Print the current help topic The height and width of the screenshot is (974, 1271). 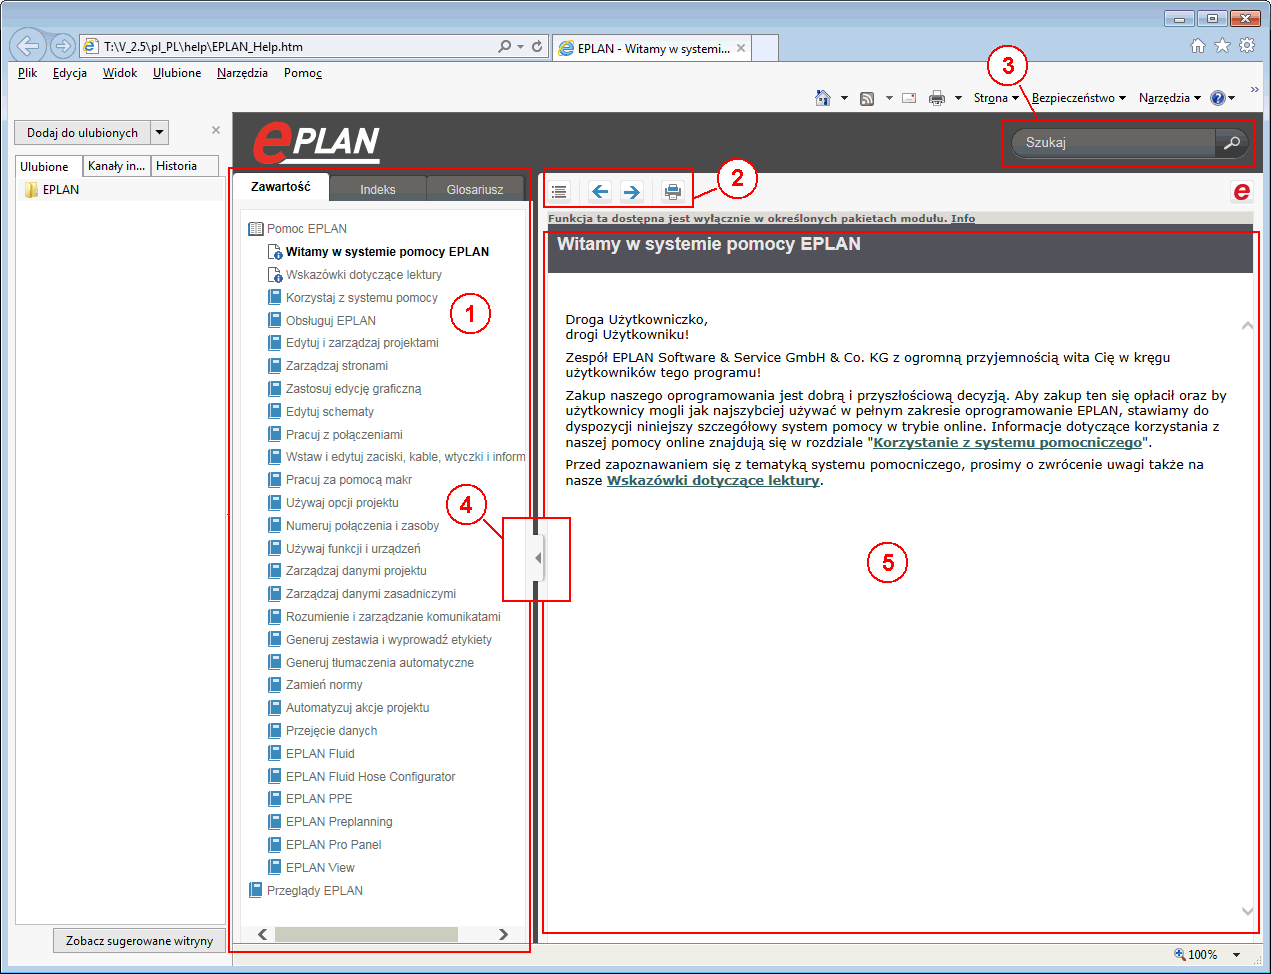673,191
